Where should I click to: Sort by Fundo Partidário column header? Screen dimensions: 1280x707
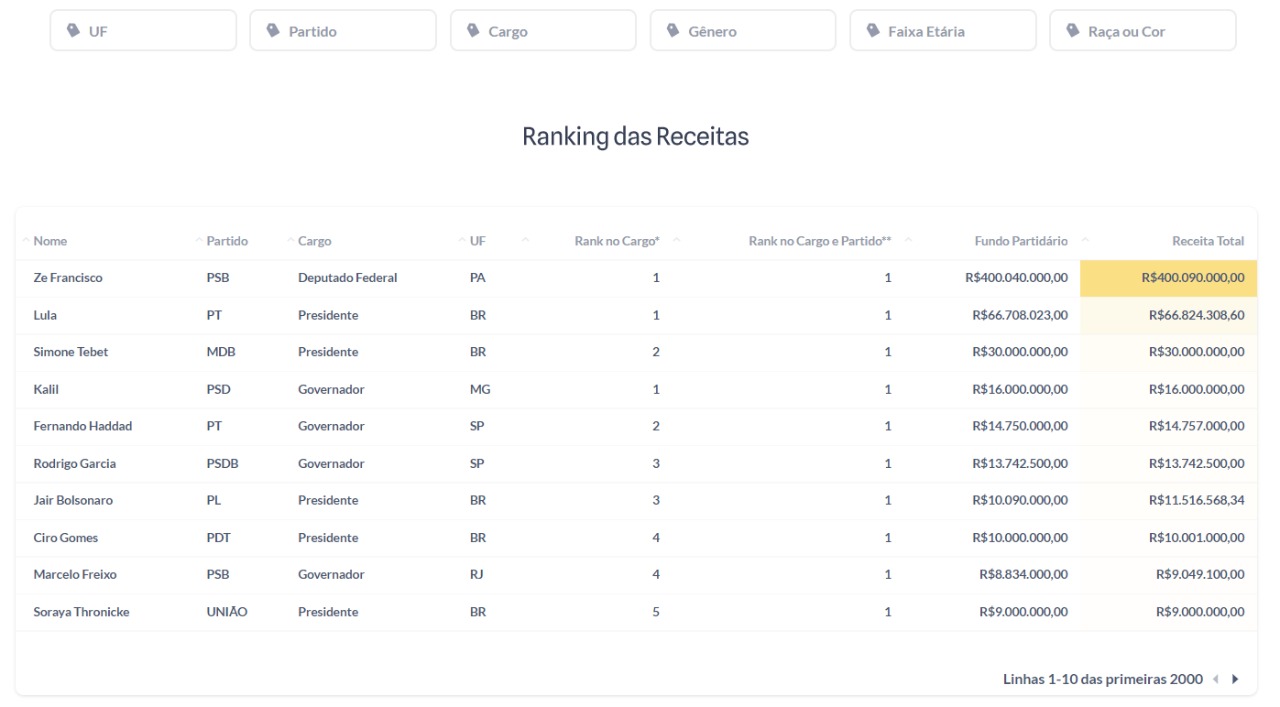pos(1021,241)
